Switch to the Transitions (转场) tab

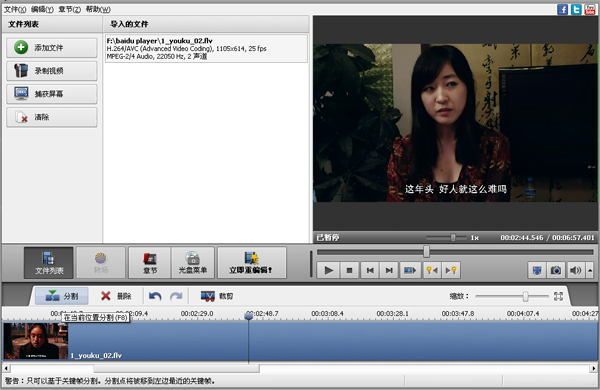point(101,263)
